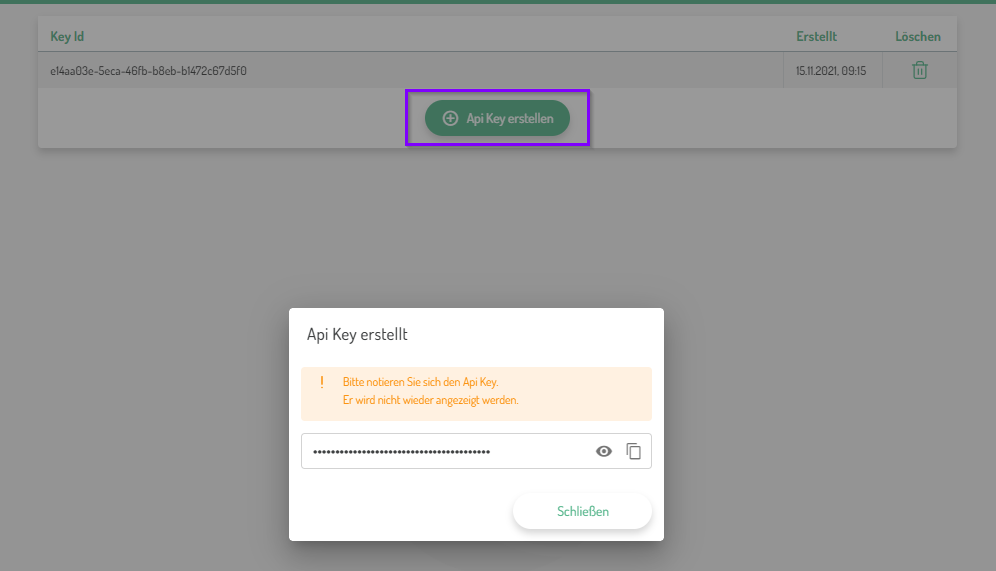Image resolution: width=996 pixels, height=571 pixels.
Task: Delete the API key using trash icon
Action: (x=919, y=71)
